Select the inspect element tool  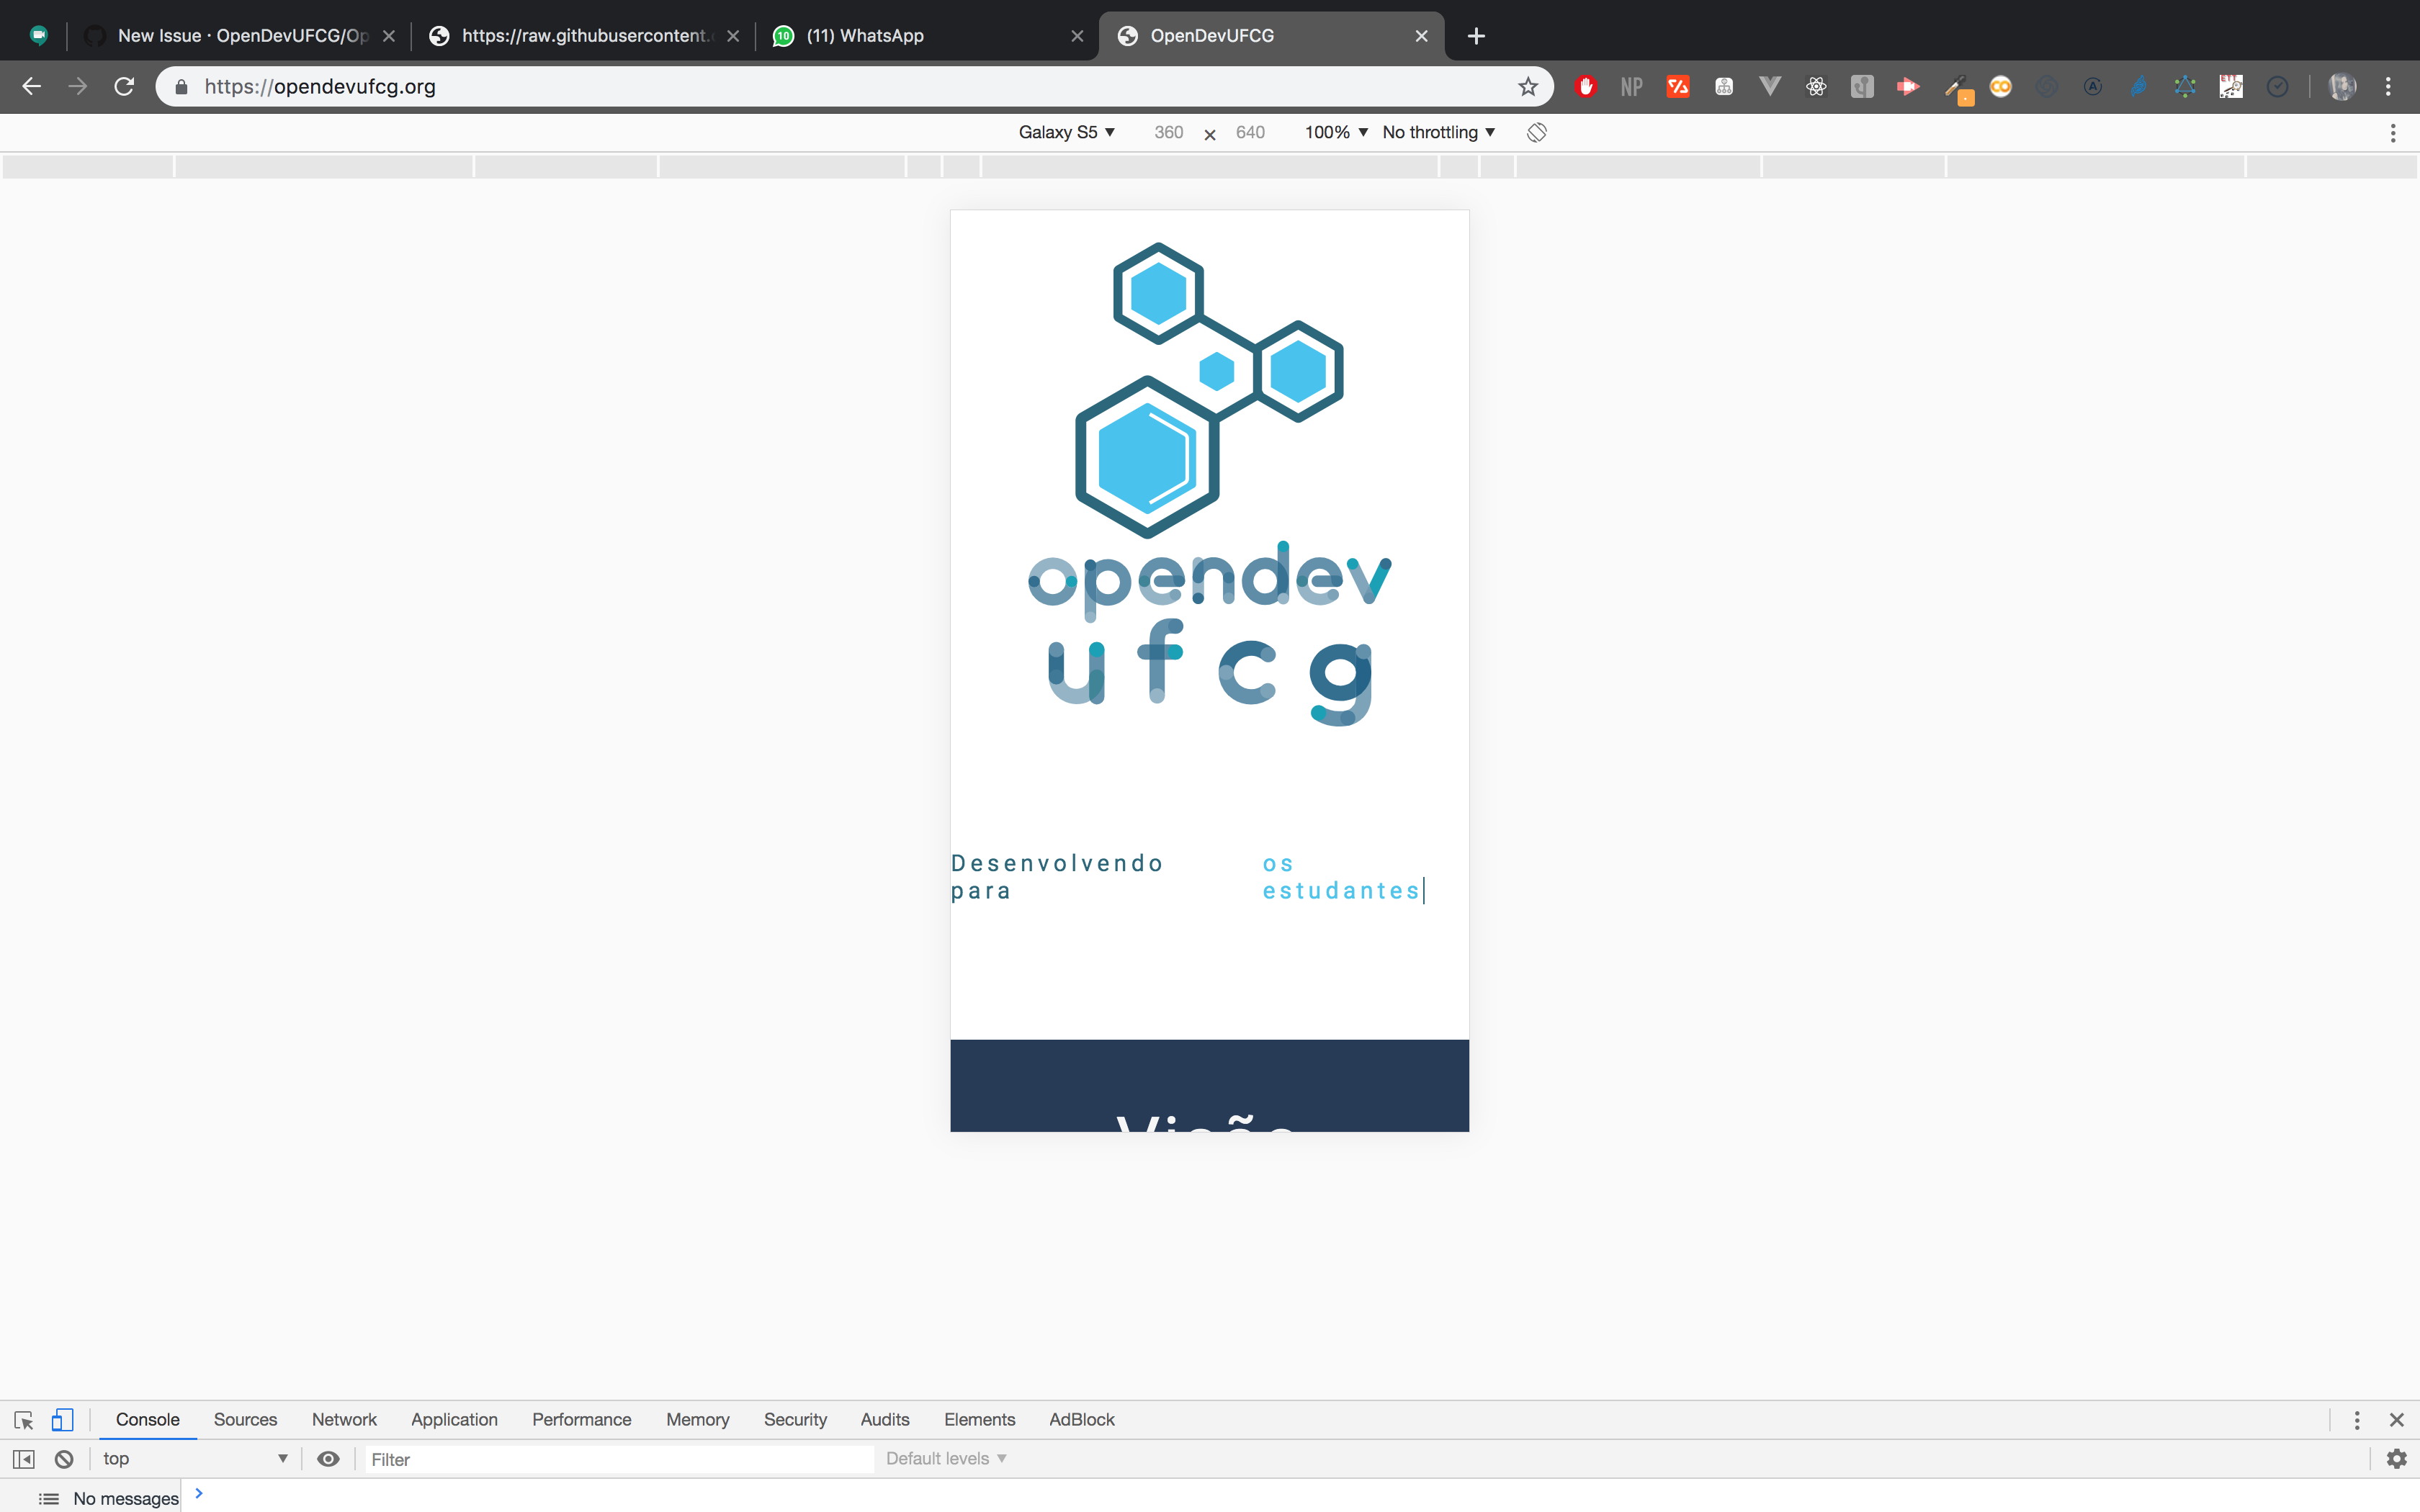23,1419
